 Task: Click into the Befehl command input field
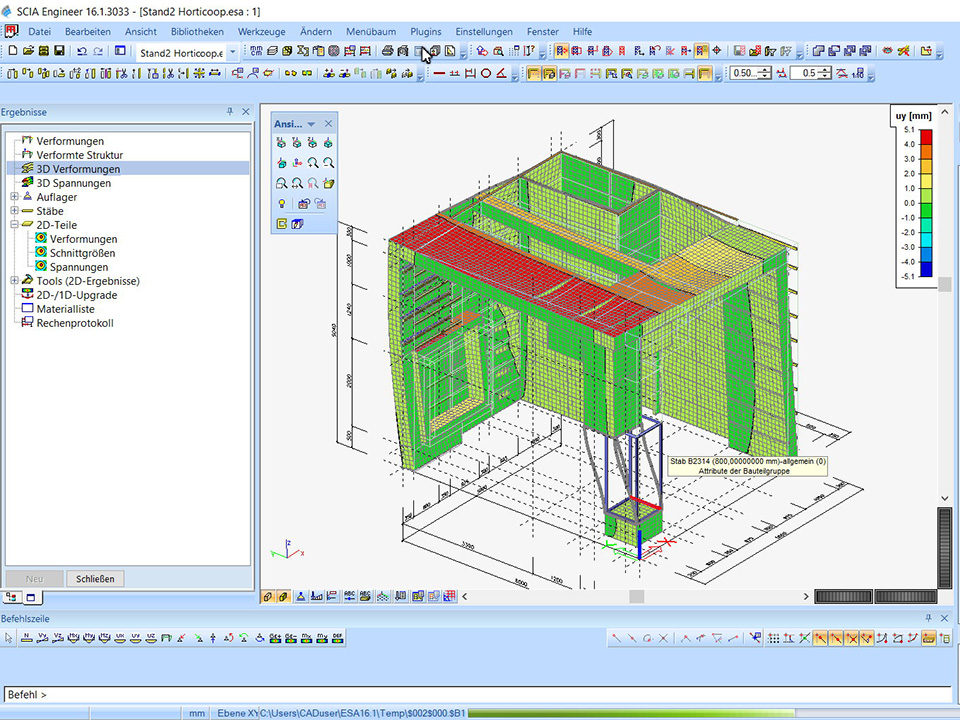pos(480,694)
